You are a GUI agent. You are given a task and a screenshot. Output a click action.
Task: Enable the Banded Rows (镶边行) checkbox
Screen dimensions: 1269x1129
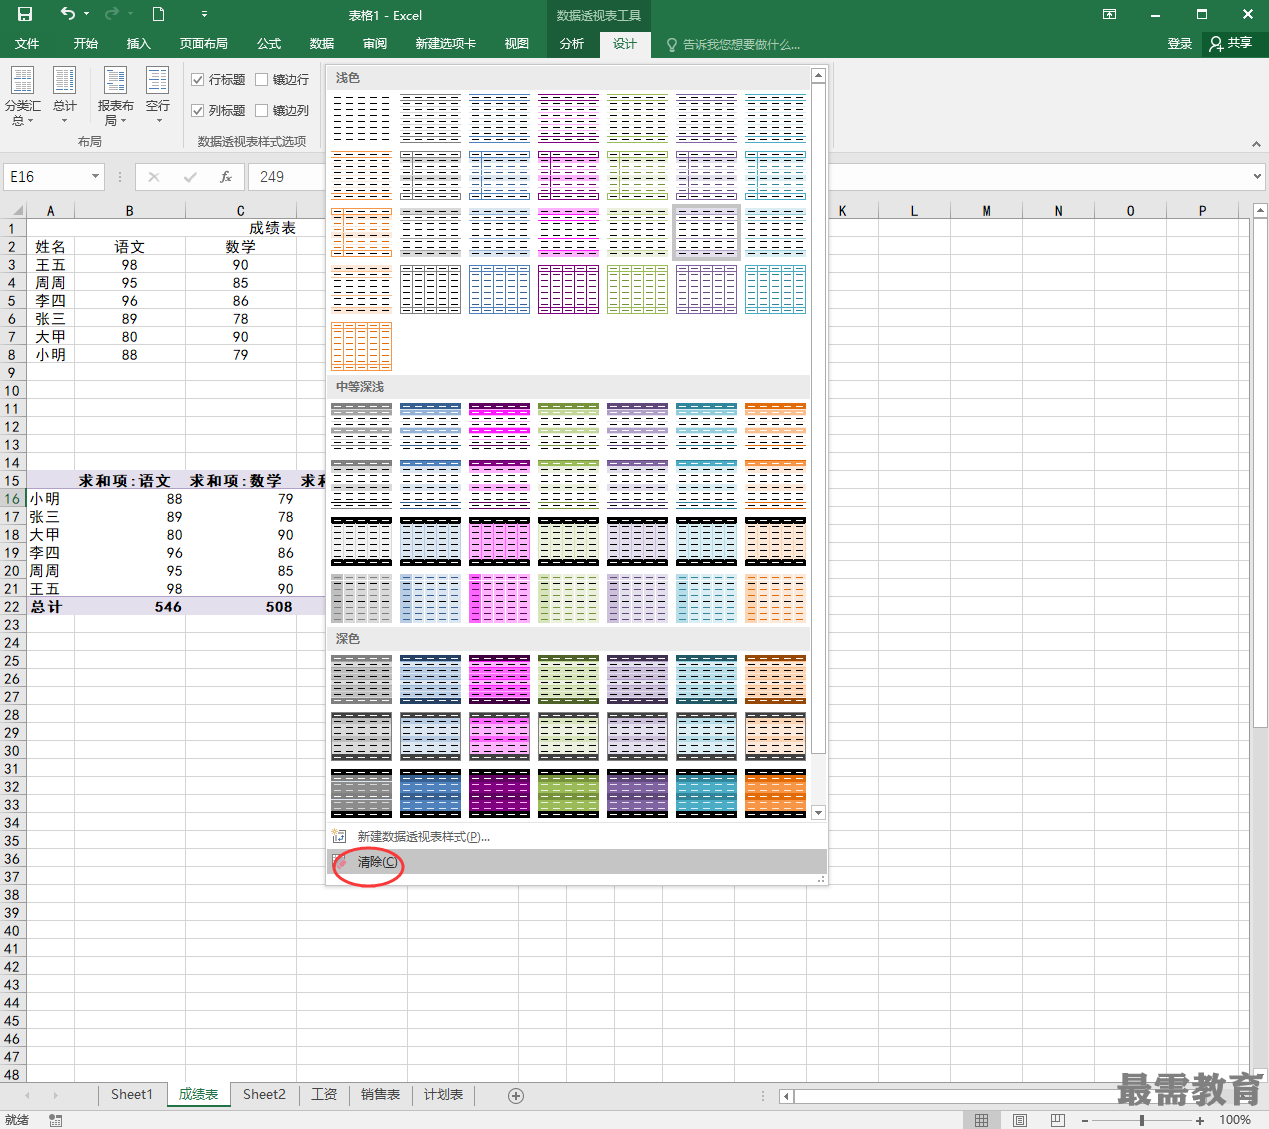click(262, 79)
